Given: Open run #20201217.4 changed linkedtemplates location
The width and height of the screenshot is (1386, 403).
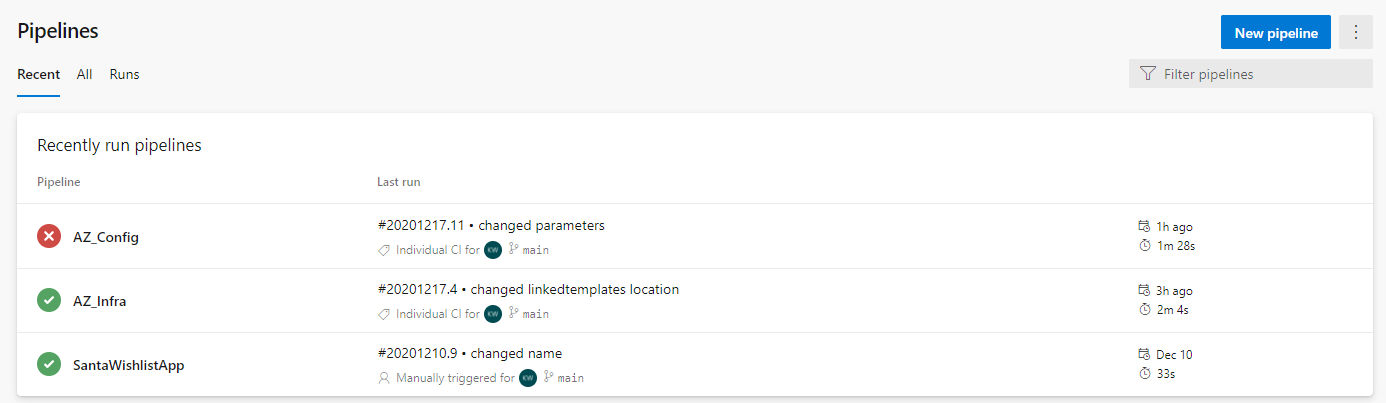Looking at the screenshot, I should pyautogui.click(x=529, y=290).
